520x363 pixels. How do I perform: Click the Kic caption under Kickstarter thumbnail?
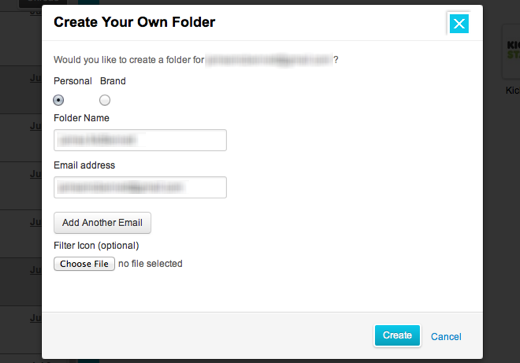coord(513,90)
